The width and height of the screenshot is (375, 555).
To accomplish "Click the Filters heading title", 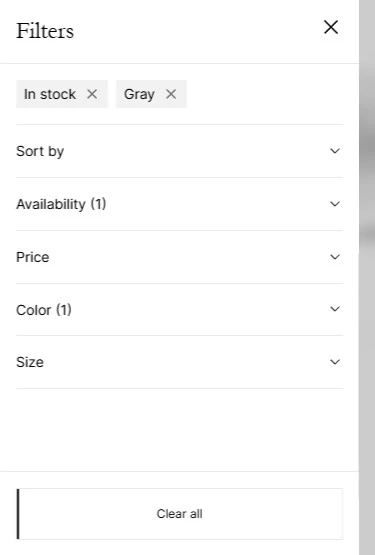I will [45, 31].
